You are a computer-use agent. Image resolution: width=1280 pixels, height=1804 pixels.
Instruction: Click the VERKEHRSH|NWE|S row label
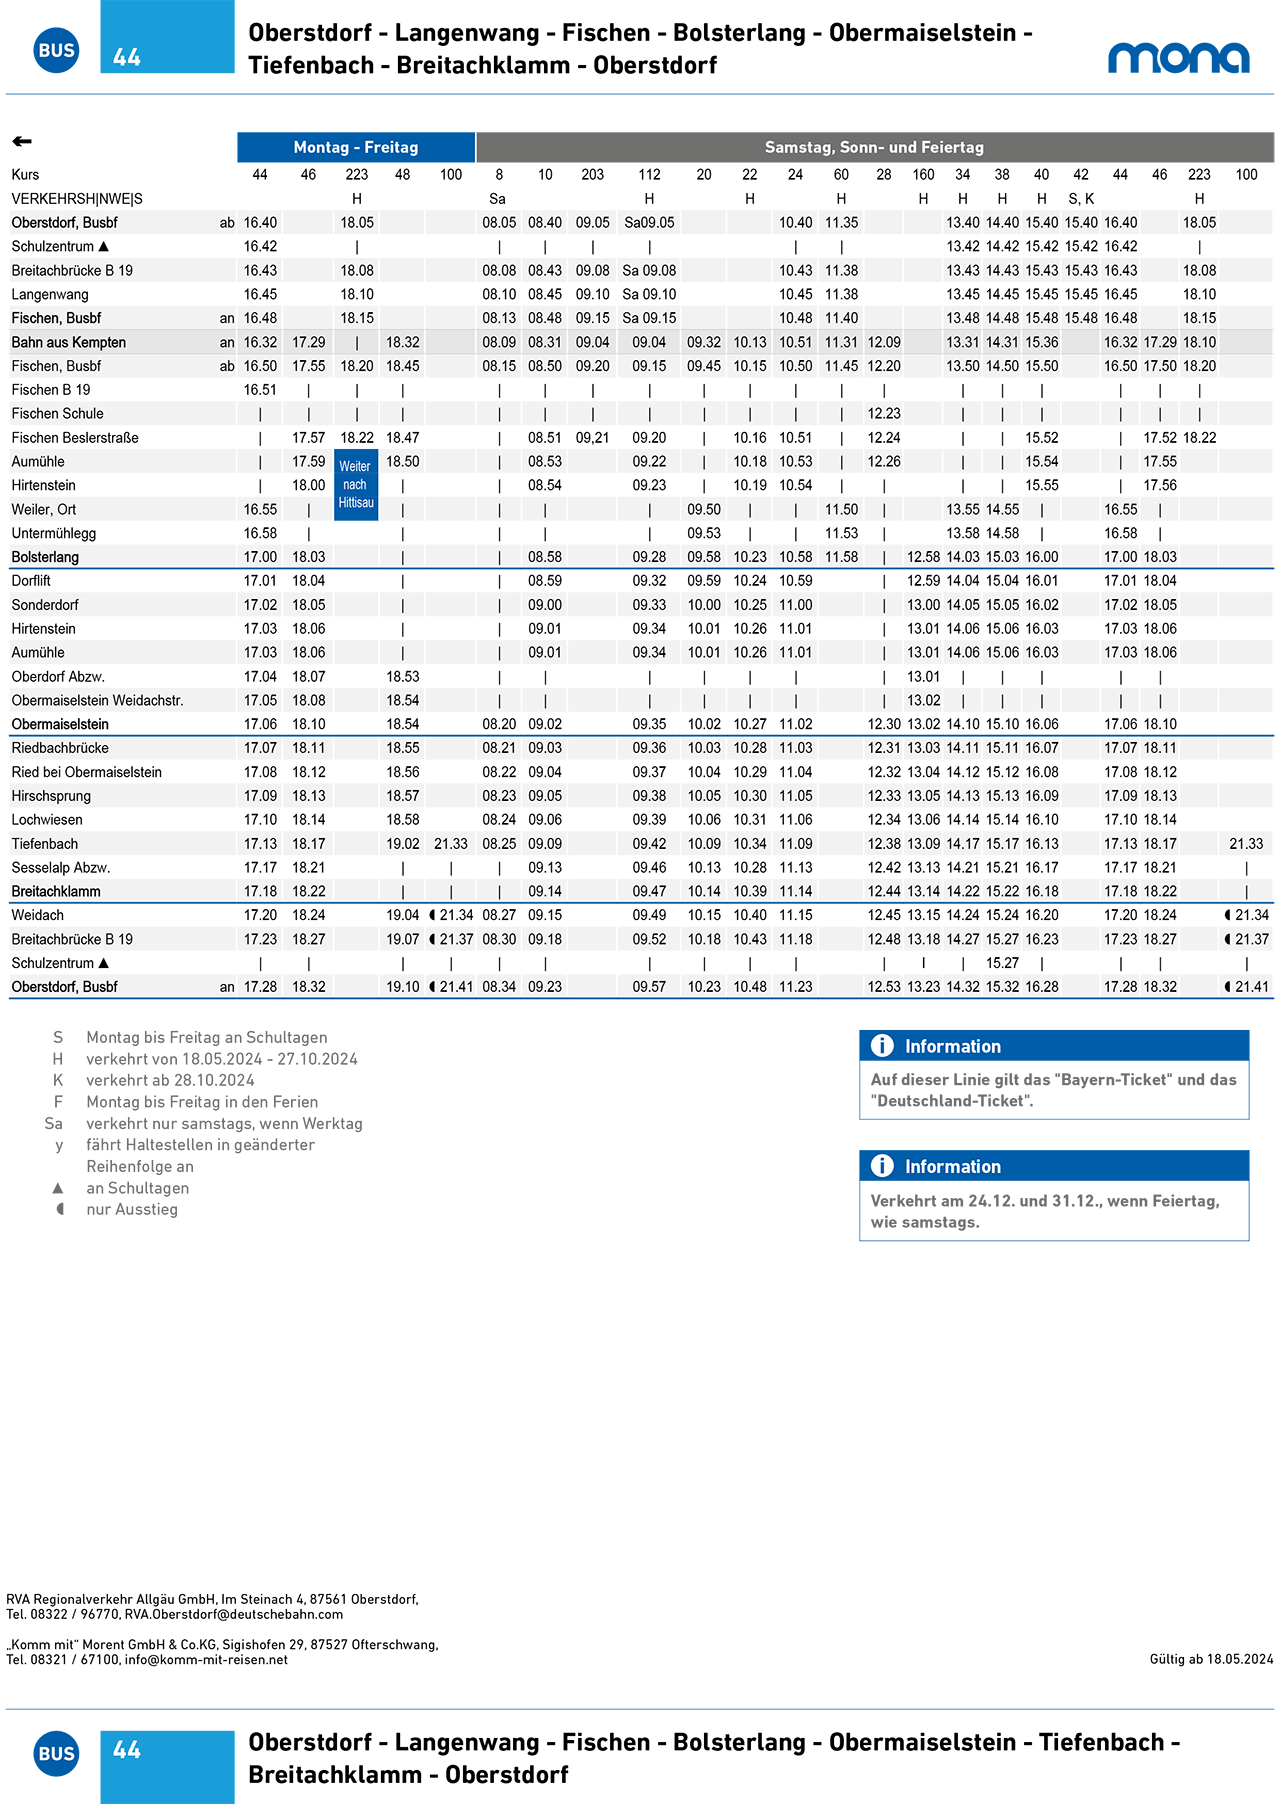77,198
